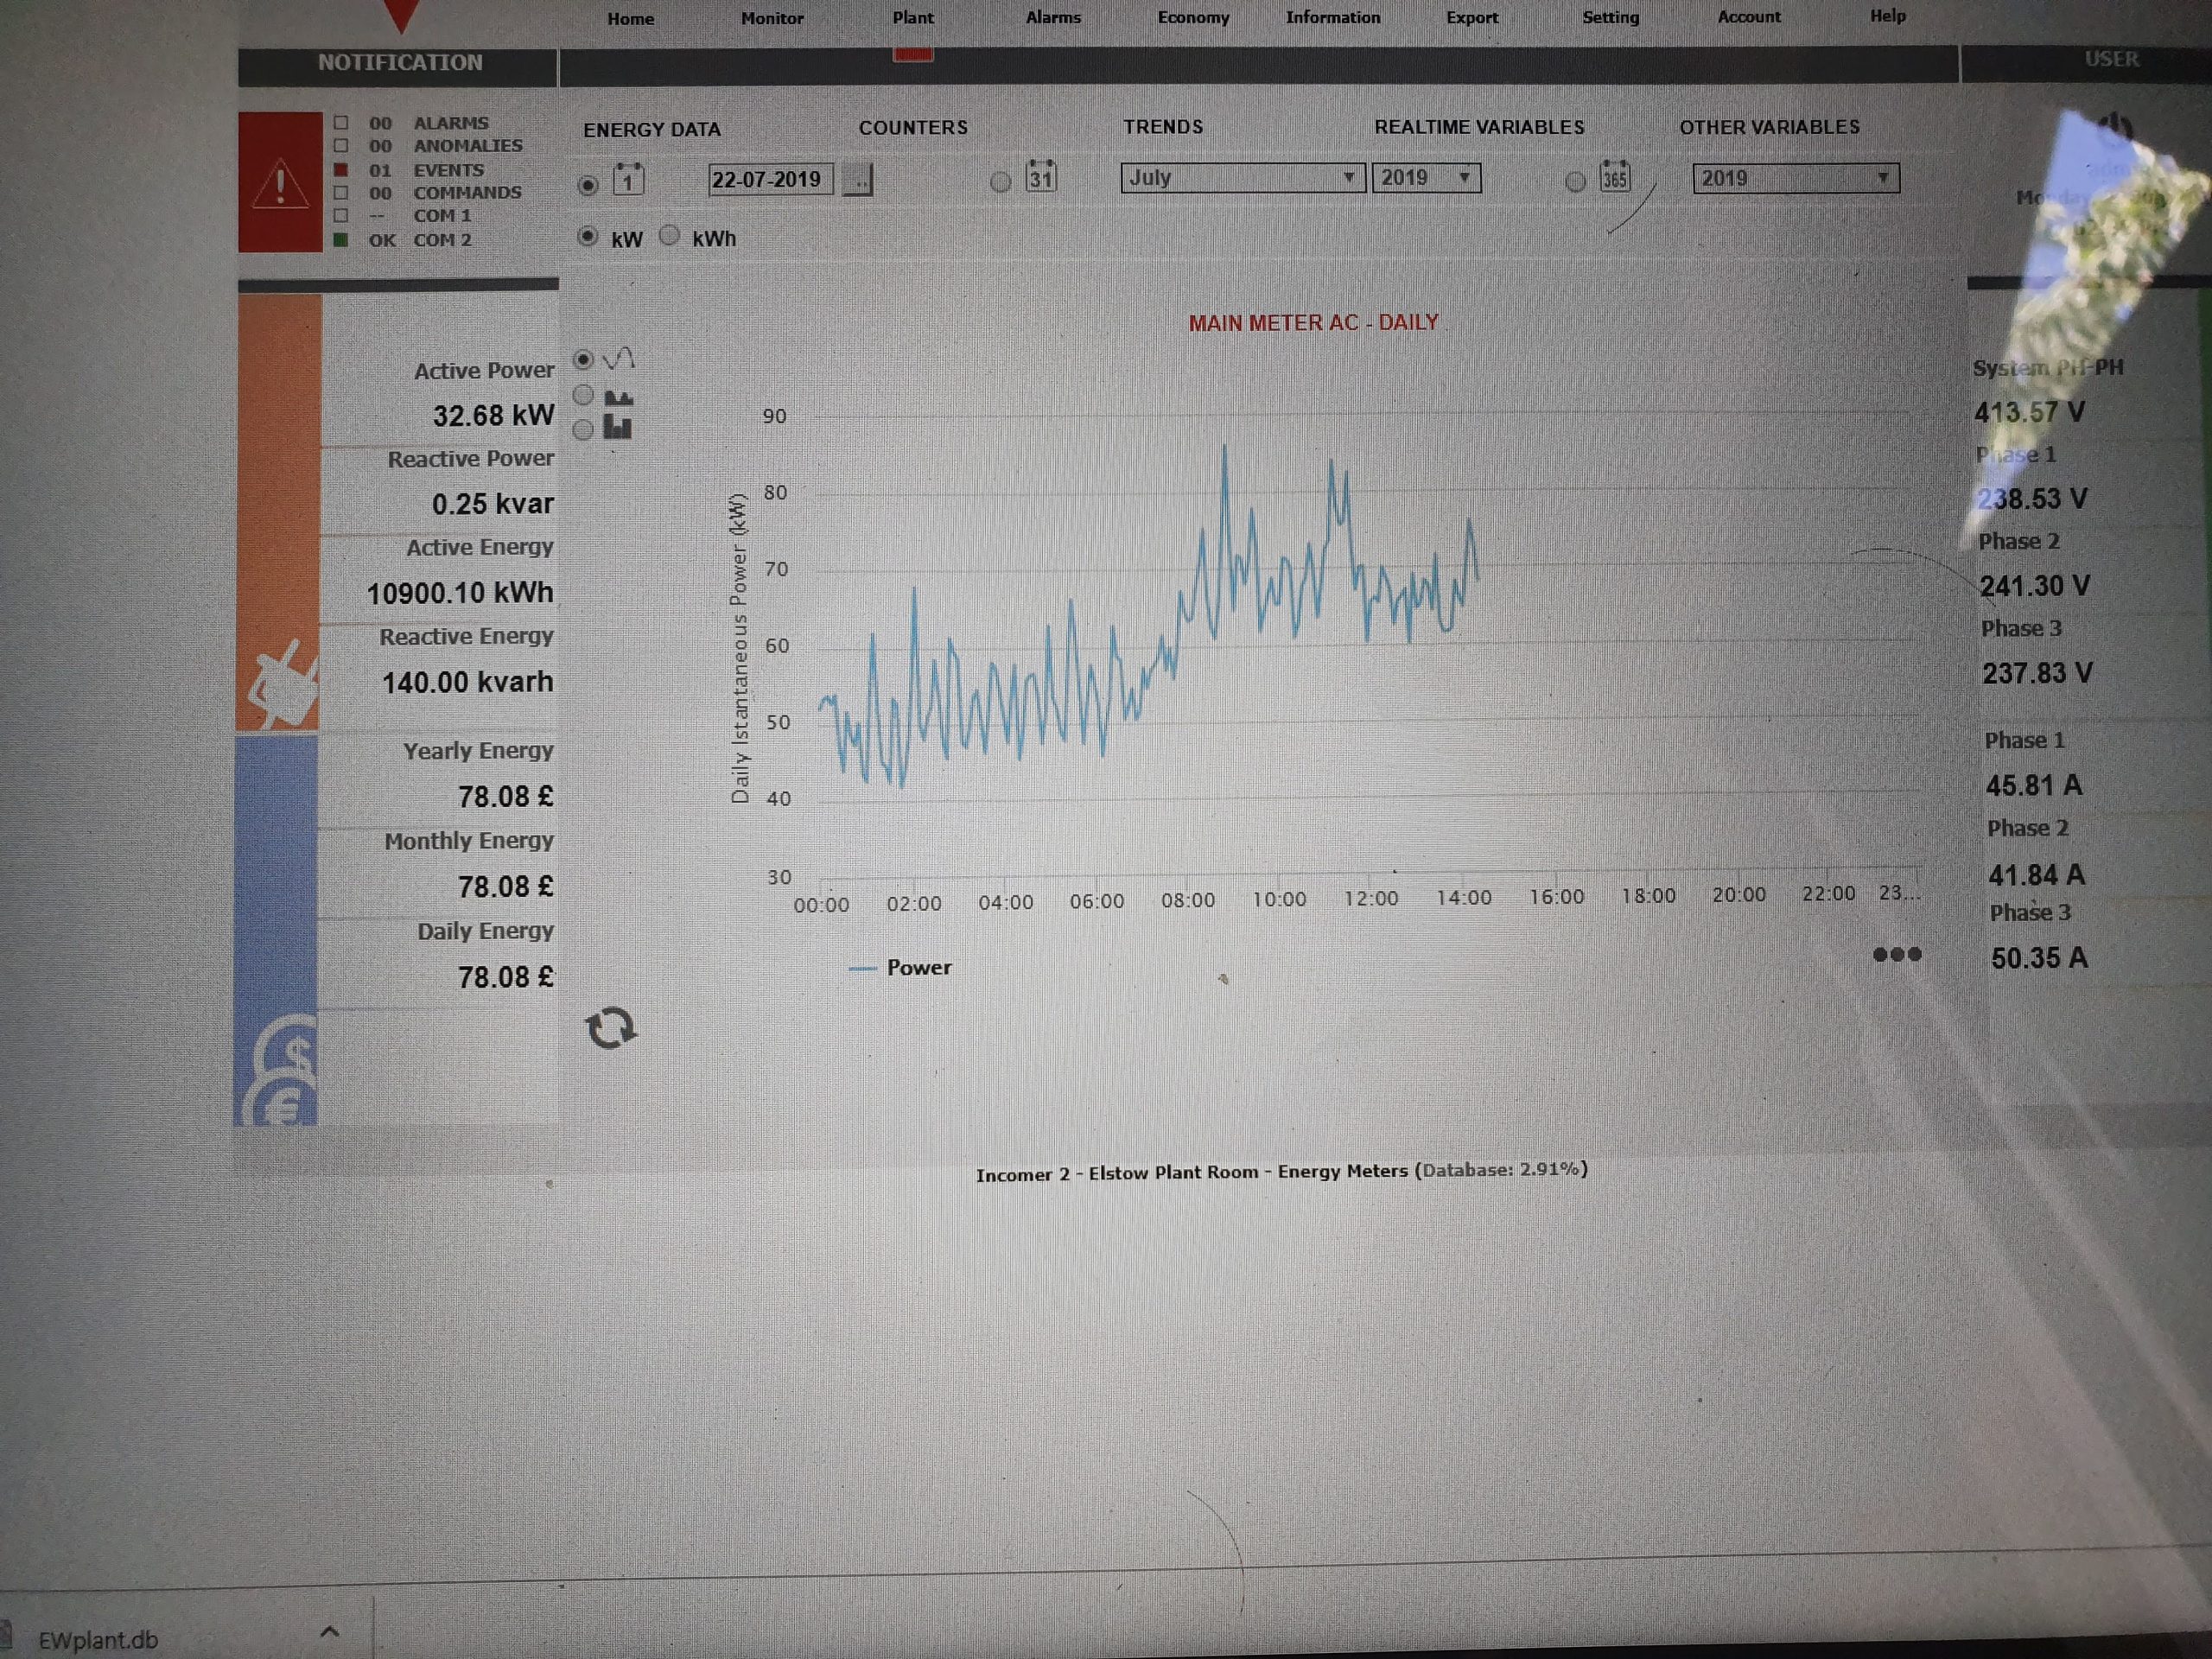Click the Active Power value 32.68 kW

pyautogui.click(x=493, y=416)
